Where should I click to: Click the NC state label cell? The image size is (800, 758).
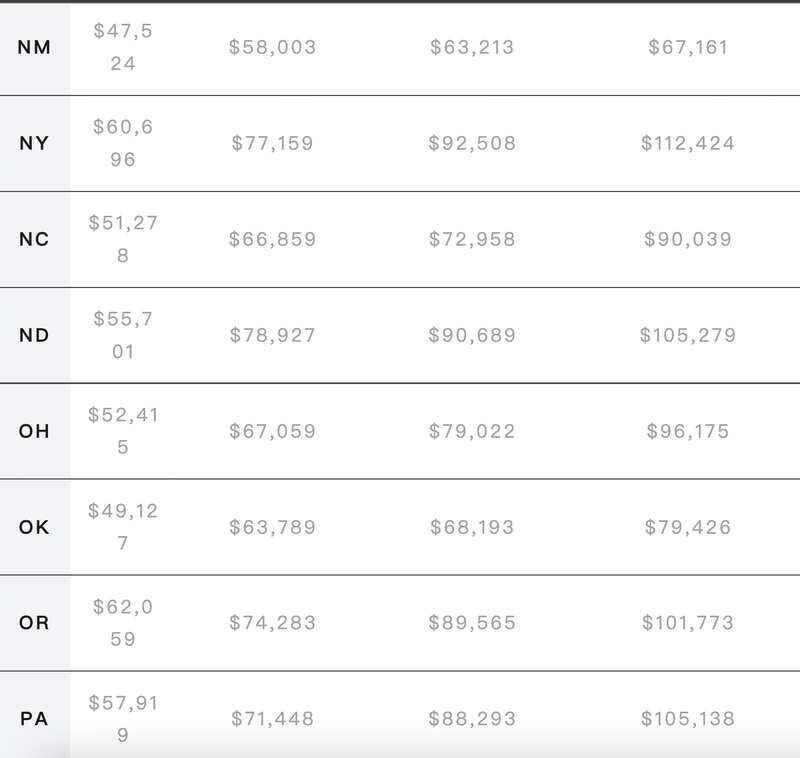pyautogui.click(x=34, y=239)
